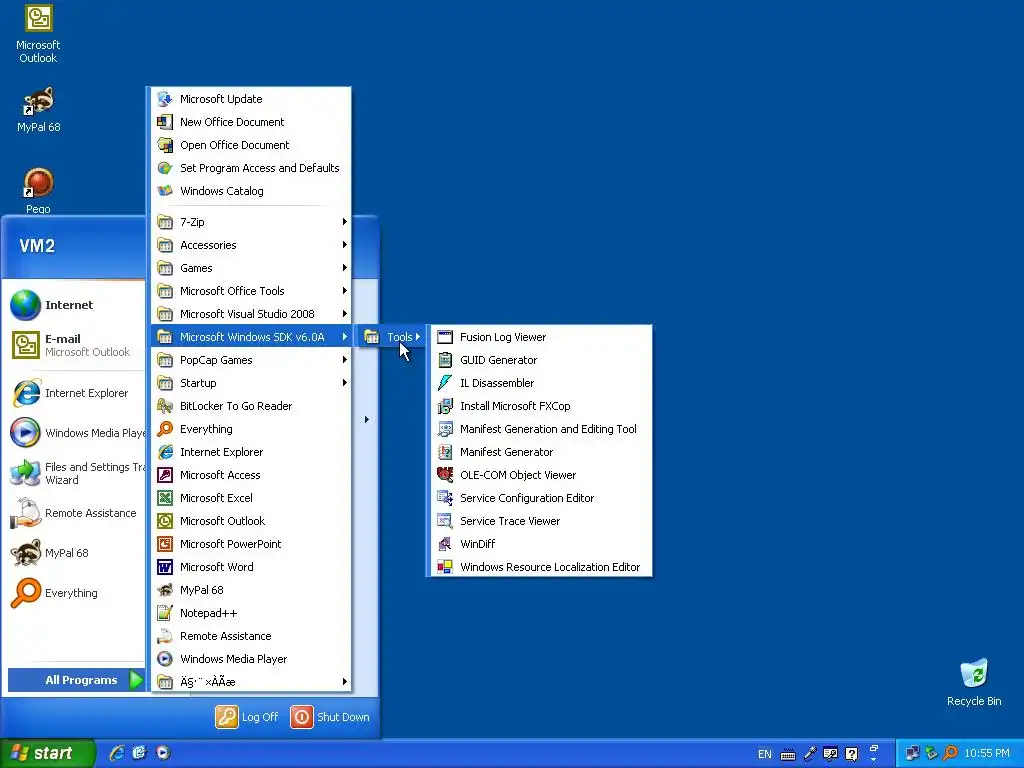Click the Microsoft PowerPoint icon
The height and width of the screenshot is (768, 1024).
tap(165, 544)
